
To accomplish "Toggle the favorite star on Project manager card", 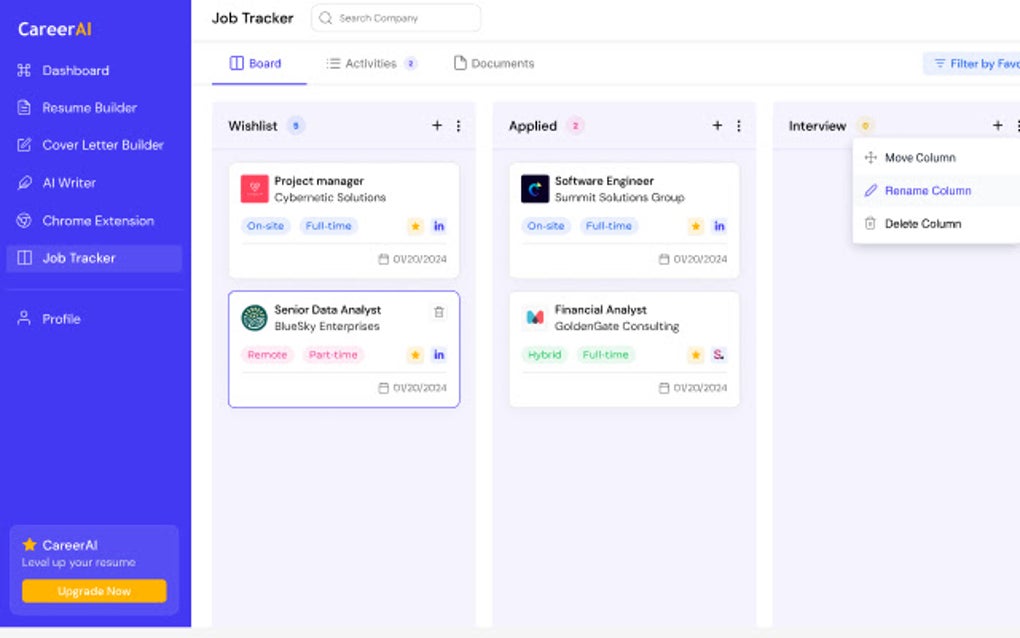I will coord(415,226).
